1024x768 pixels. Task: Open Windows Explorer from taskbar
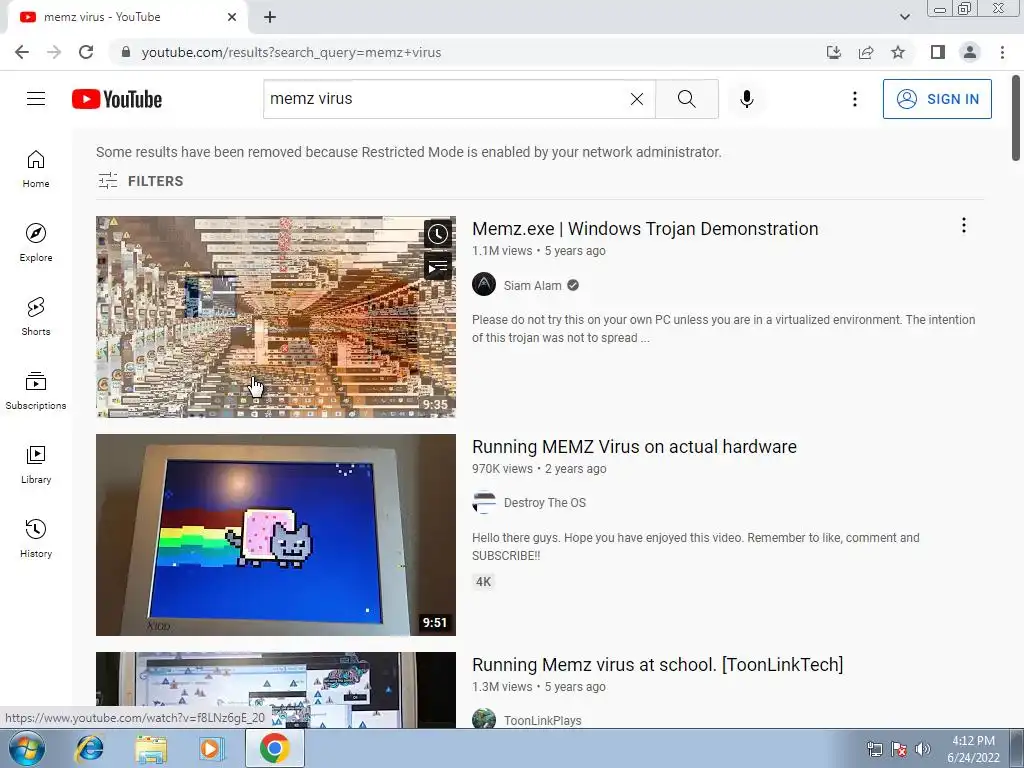pyautogui.click(x=151, y=748)
